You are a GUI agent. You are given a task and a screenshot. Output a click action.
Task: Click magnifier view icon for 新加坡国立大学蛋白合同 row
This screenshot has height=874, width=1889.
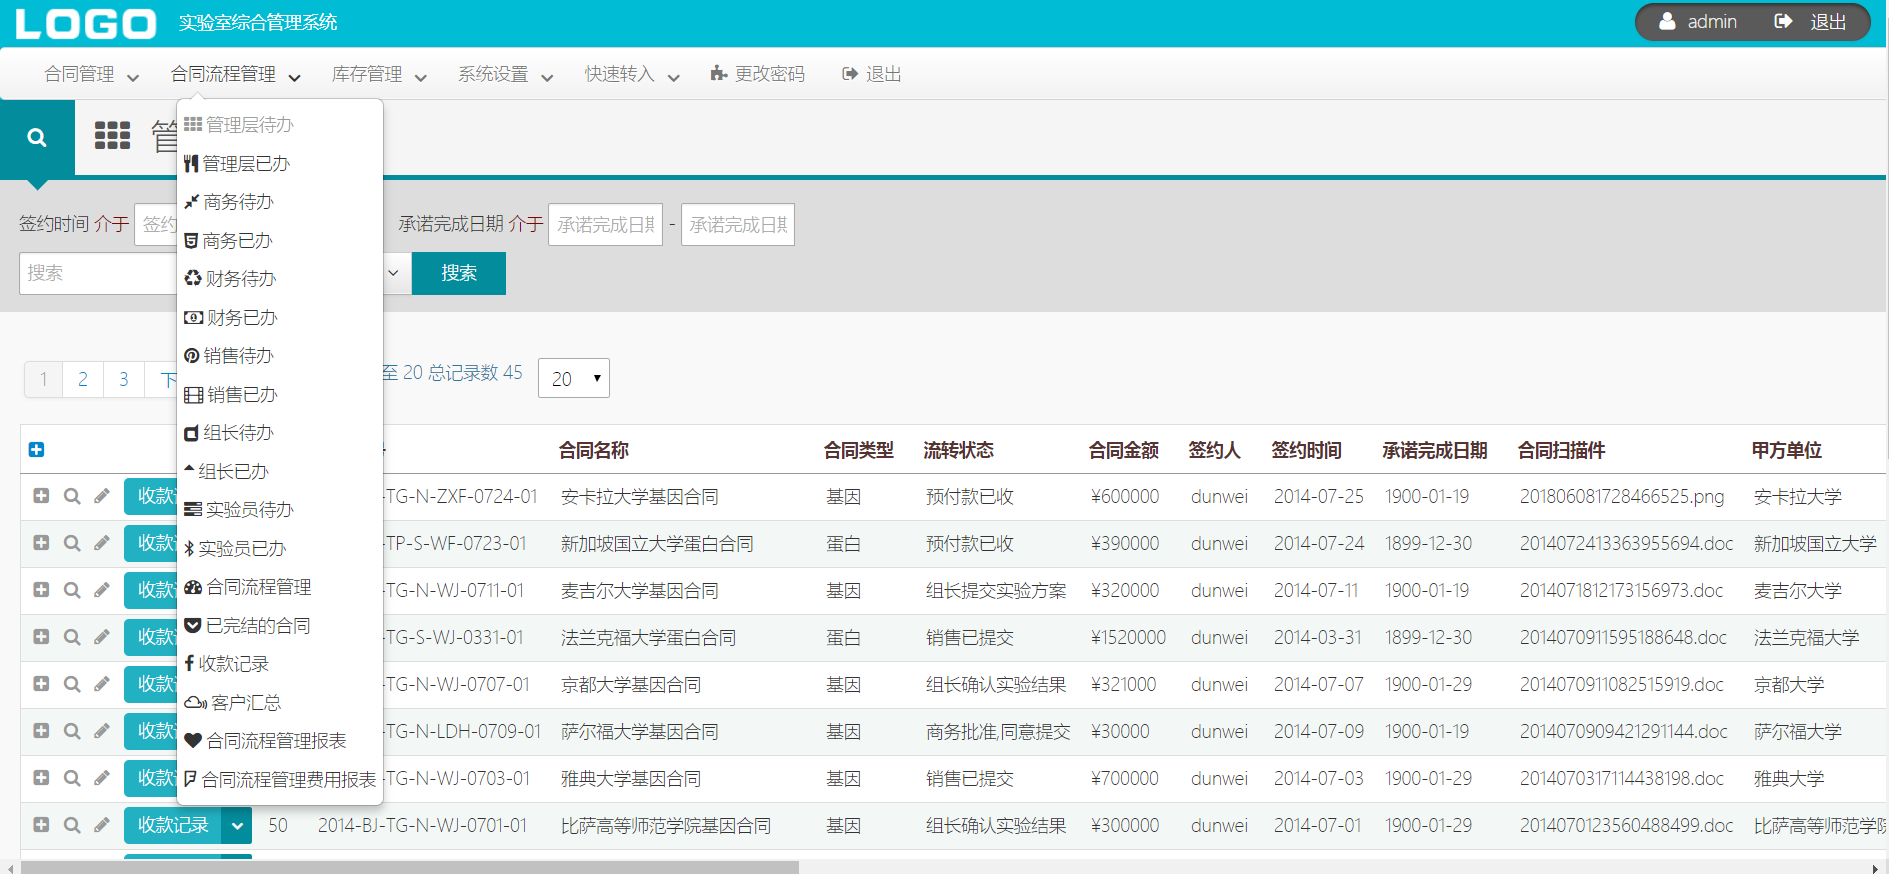72,543
